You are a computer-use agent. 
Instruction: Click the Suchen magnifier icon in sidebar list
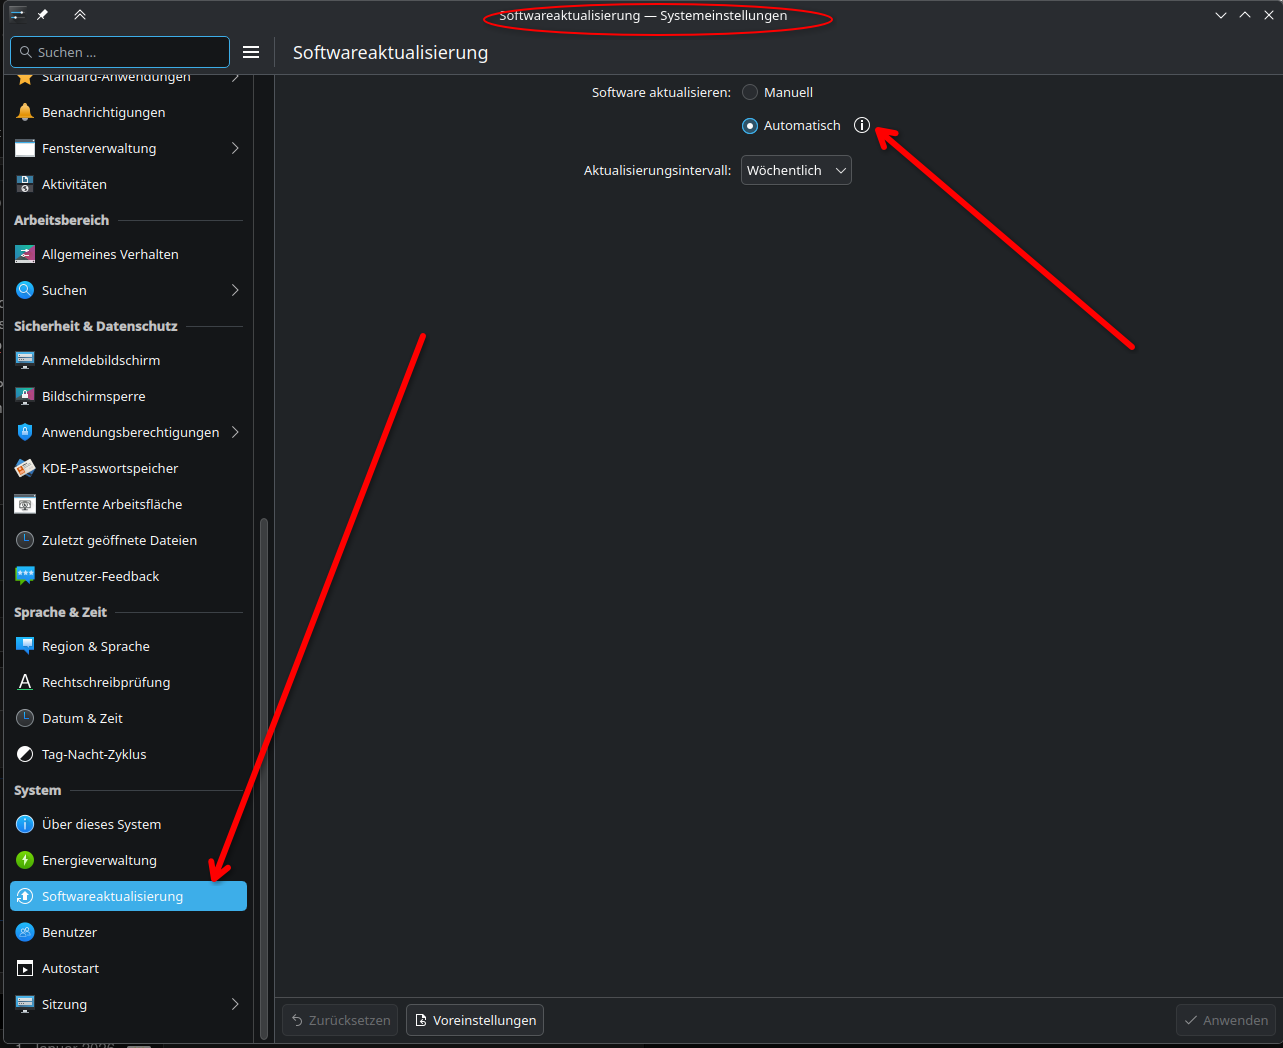click(x=25, y=290)
